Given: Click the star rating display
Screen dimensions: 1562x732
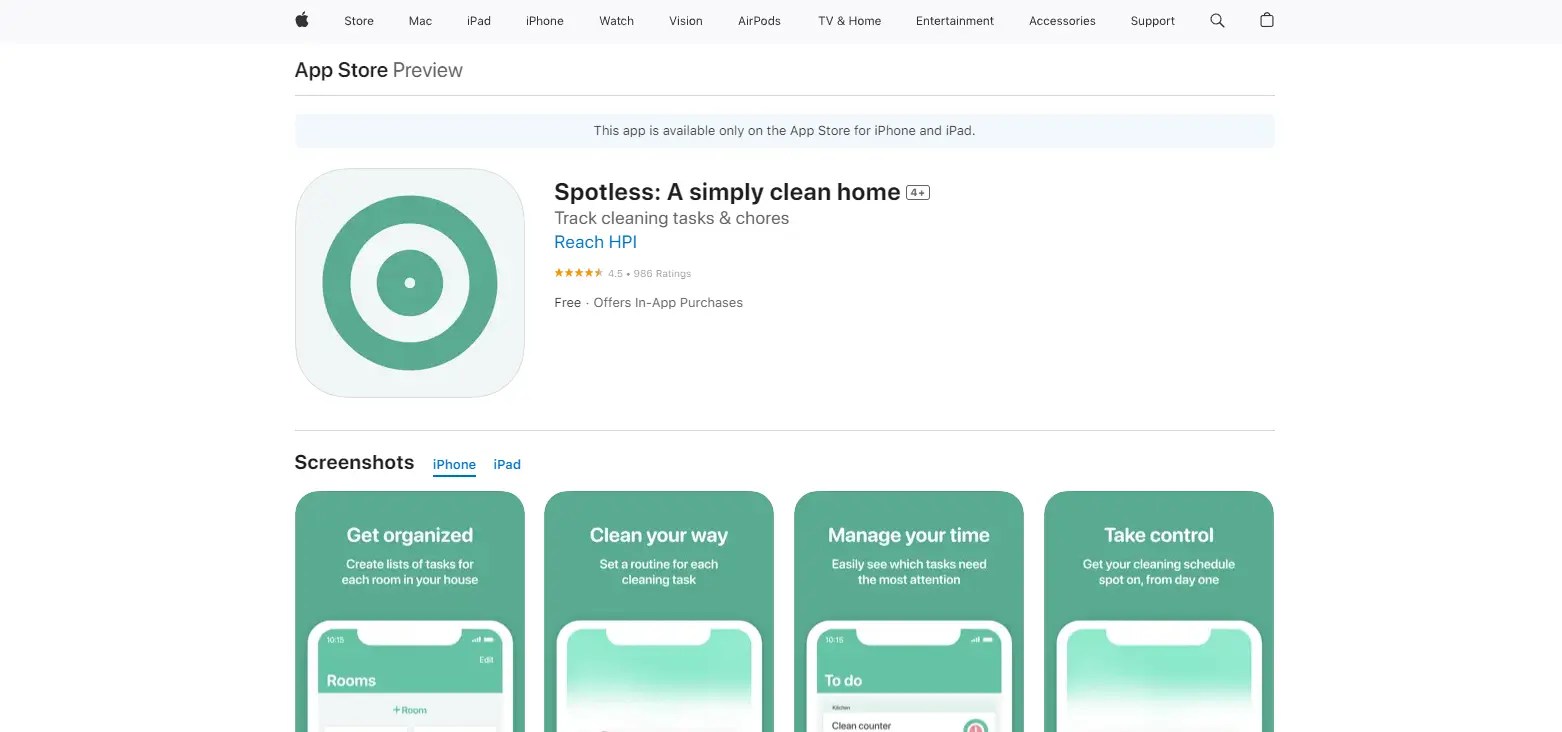Looking at the screenshot, I should pos(578,272).
